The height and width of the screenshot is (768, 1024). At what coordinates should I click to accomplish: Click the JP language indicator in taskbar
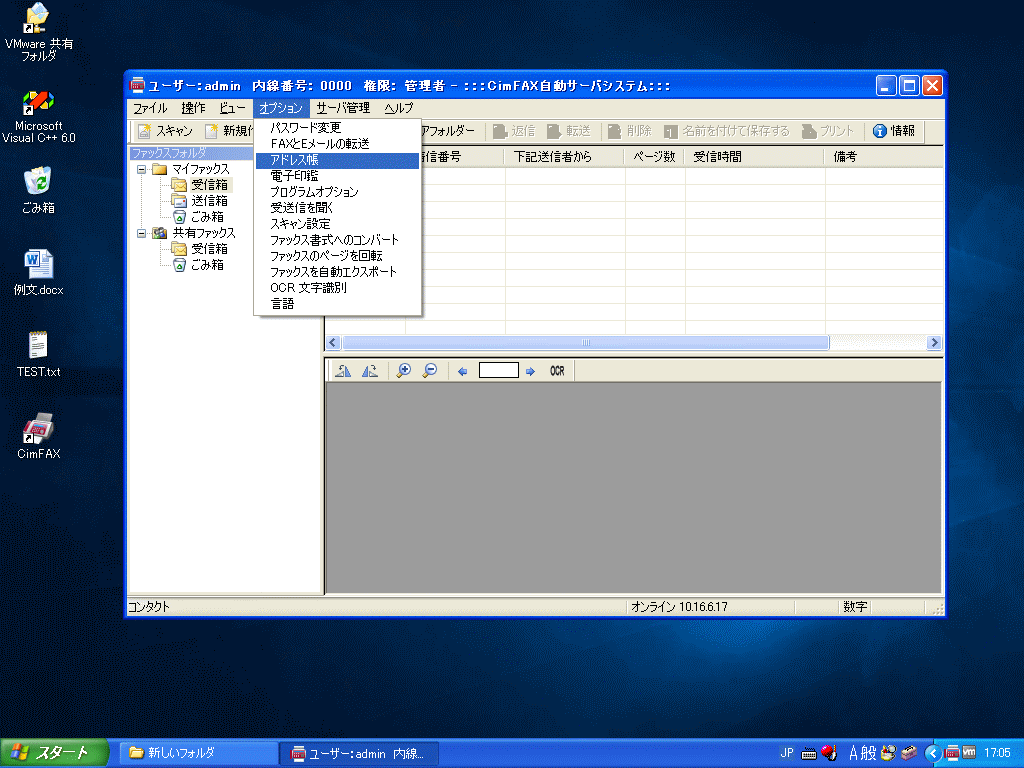[787, 753]
